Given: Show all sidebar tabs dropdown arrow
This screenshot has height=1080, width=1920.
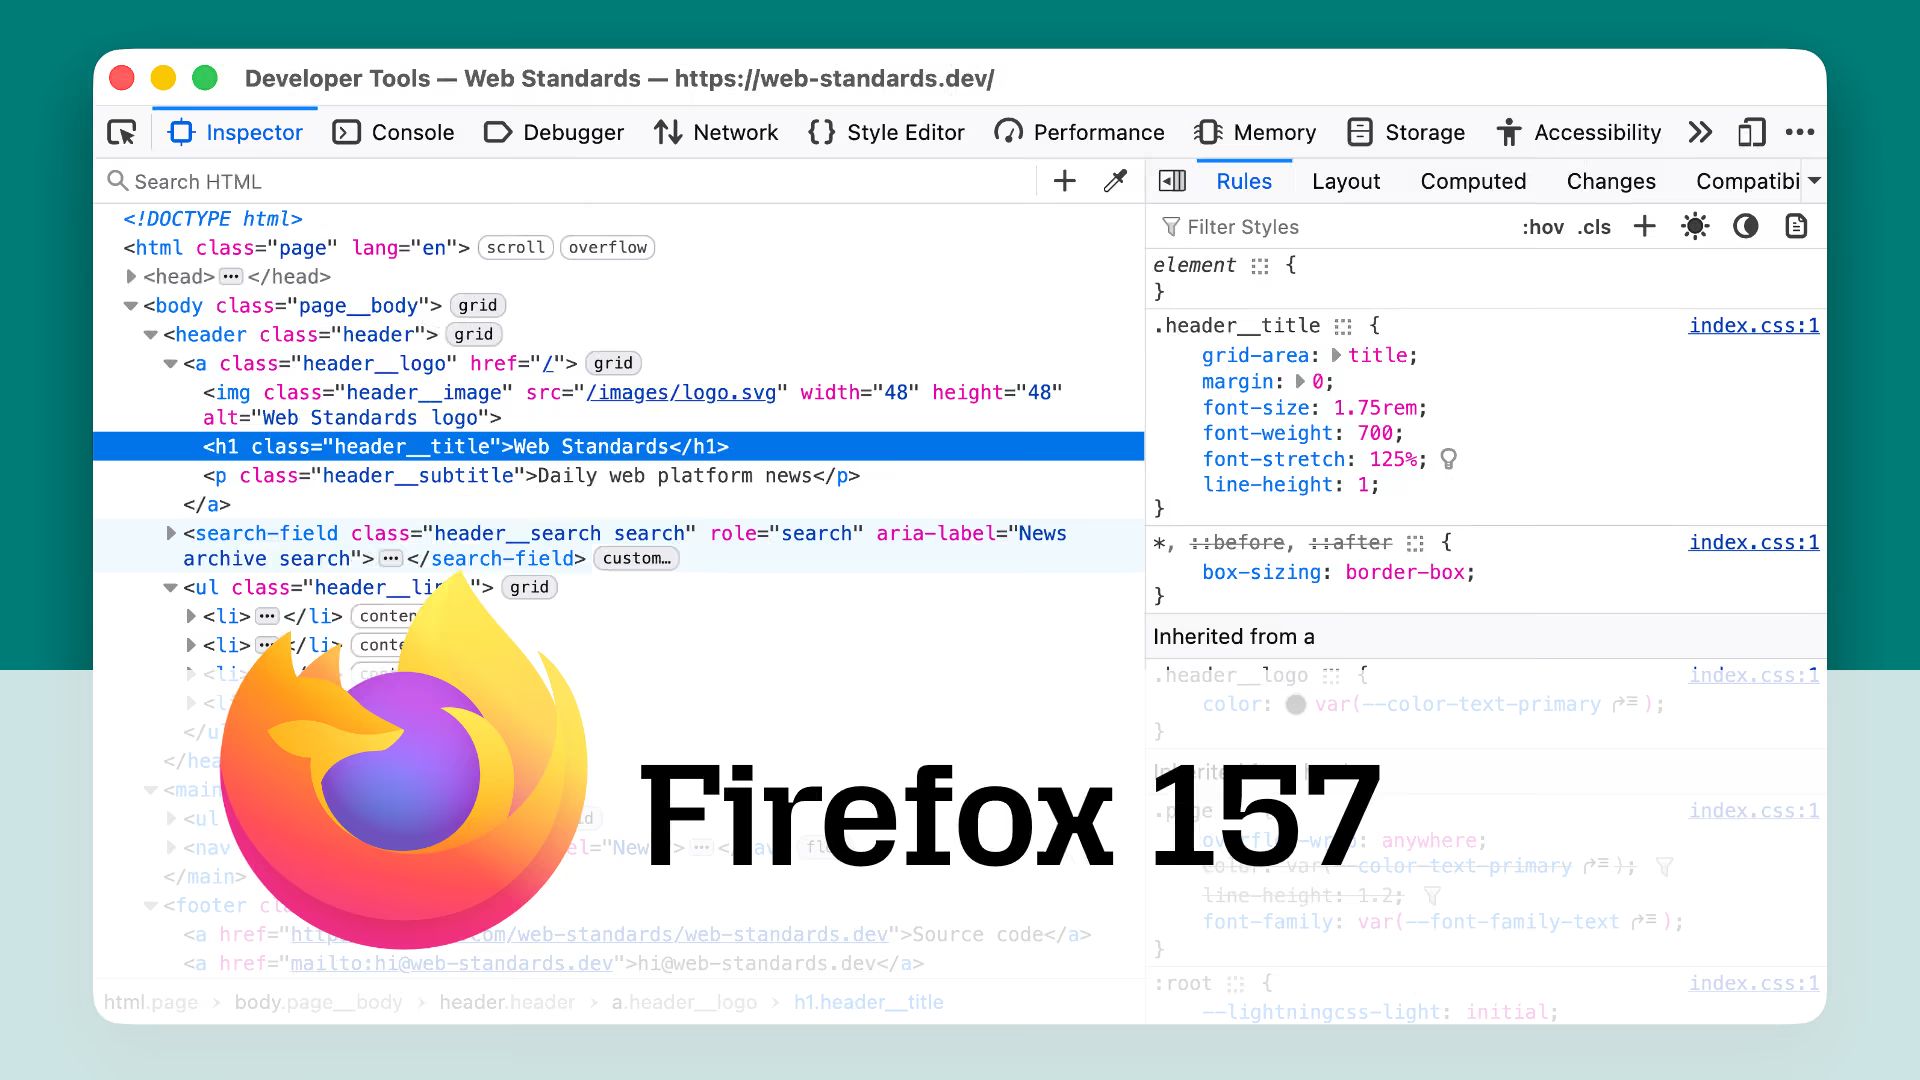Looking at the screenshot, I should click(x=1814, y=181).
